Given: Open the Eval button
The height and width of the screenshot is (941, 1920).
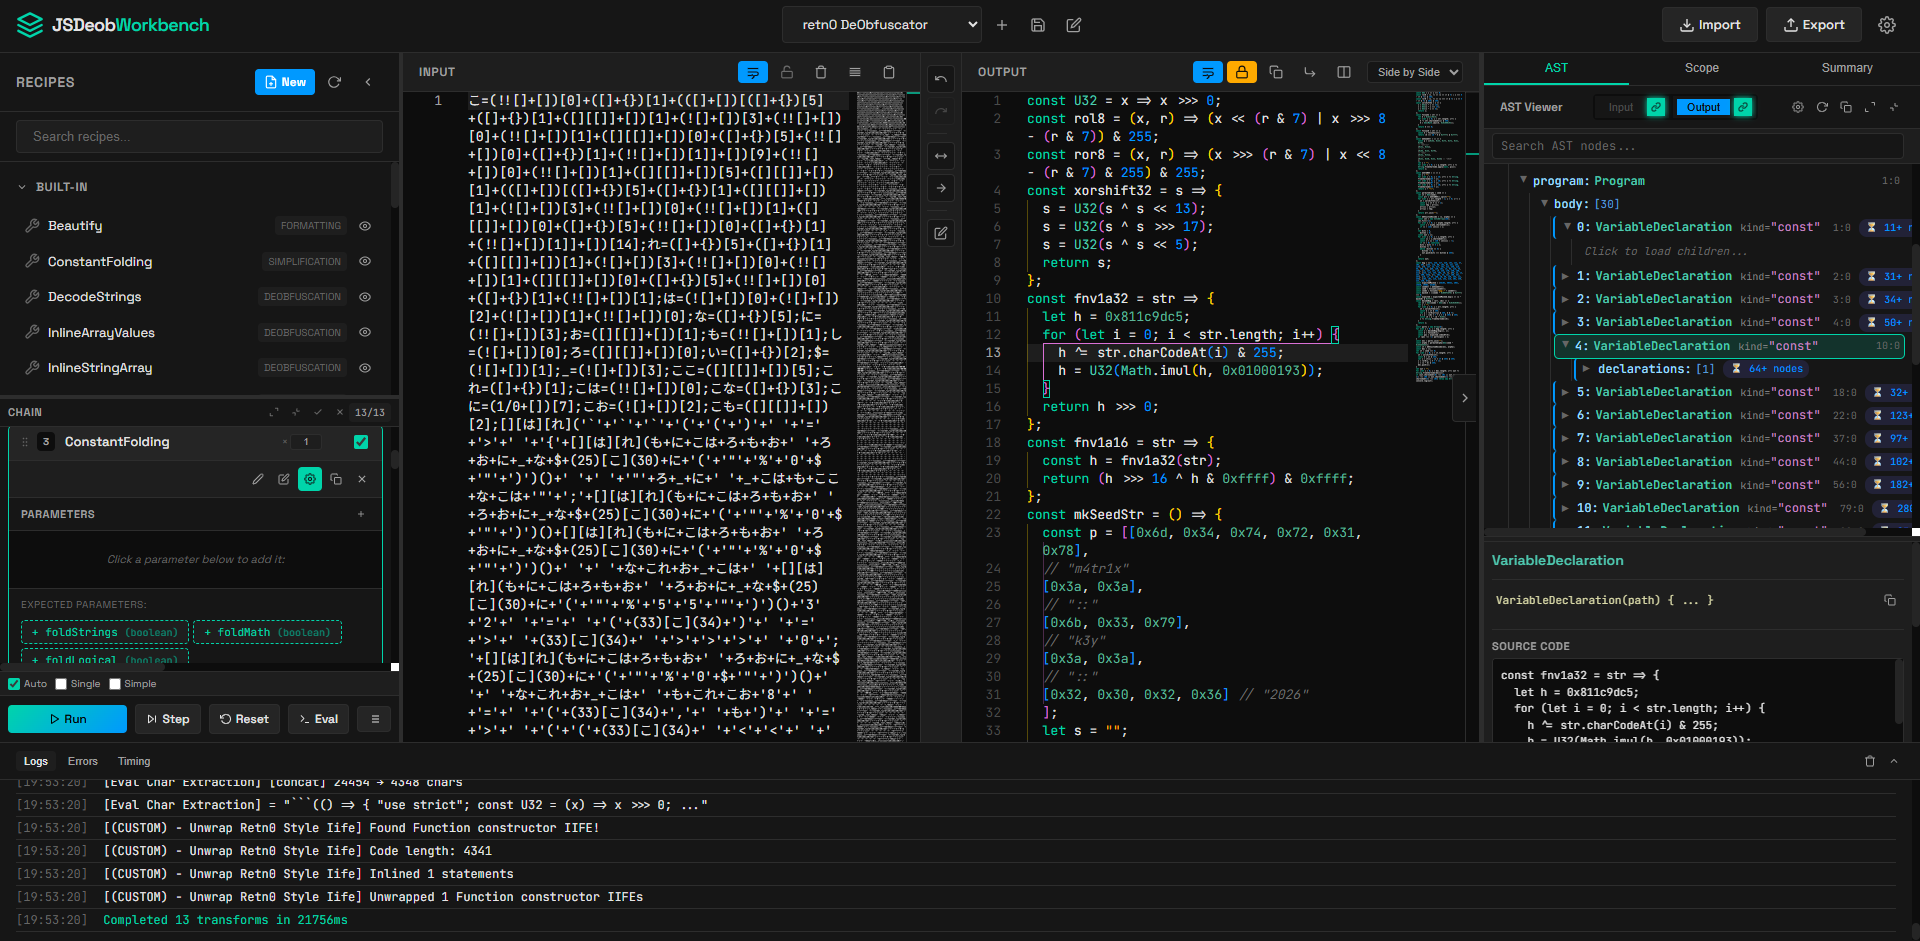Looking at the screenshot, I should [319, 719].
